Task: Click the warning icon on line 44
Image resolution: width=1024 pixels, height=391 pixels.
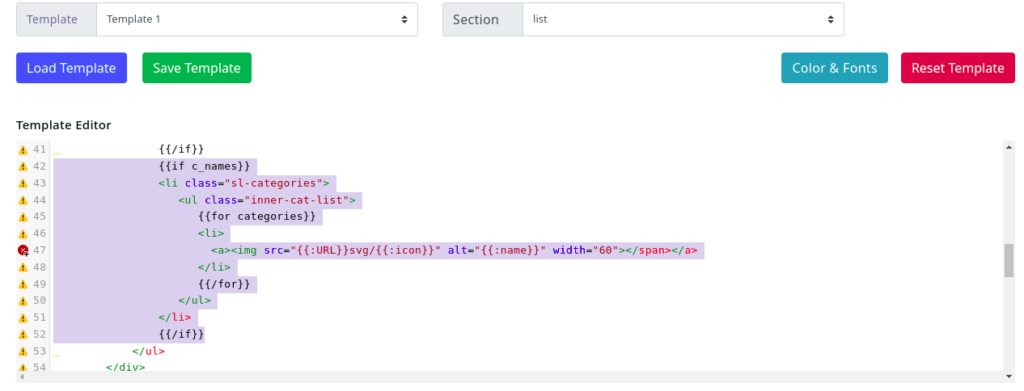Action: pos(23,200)
